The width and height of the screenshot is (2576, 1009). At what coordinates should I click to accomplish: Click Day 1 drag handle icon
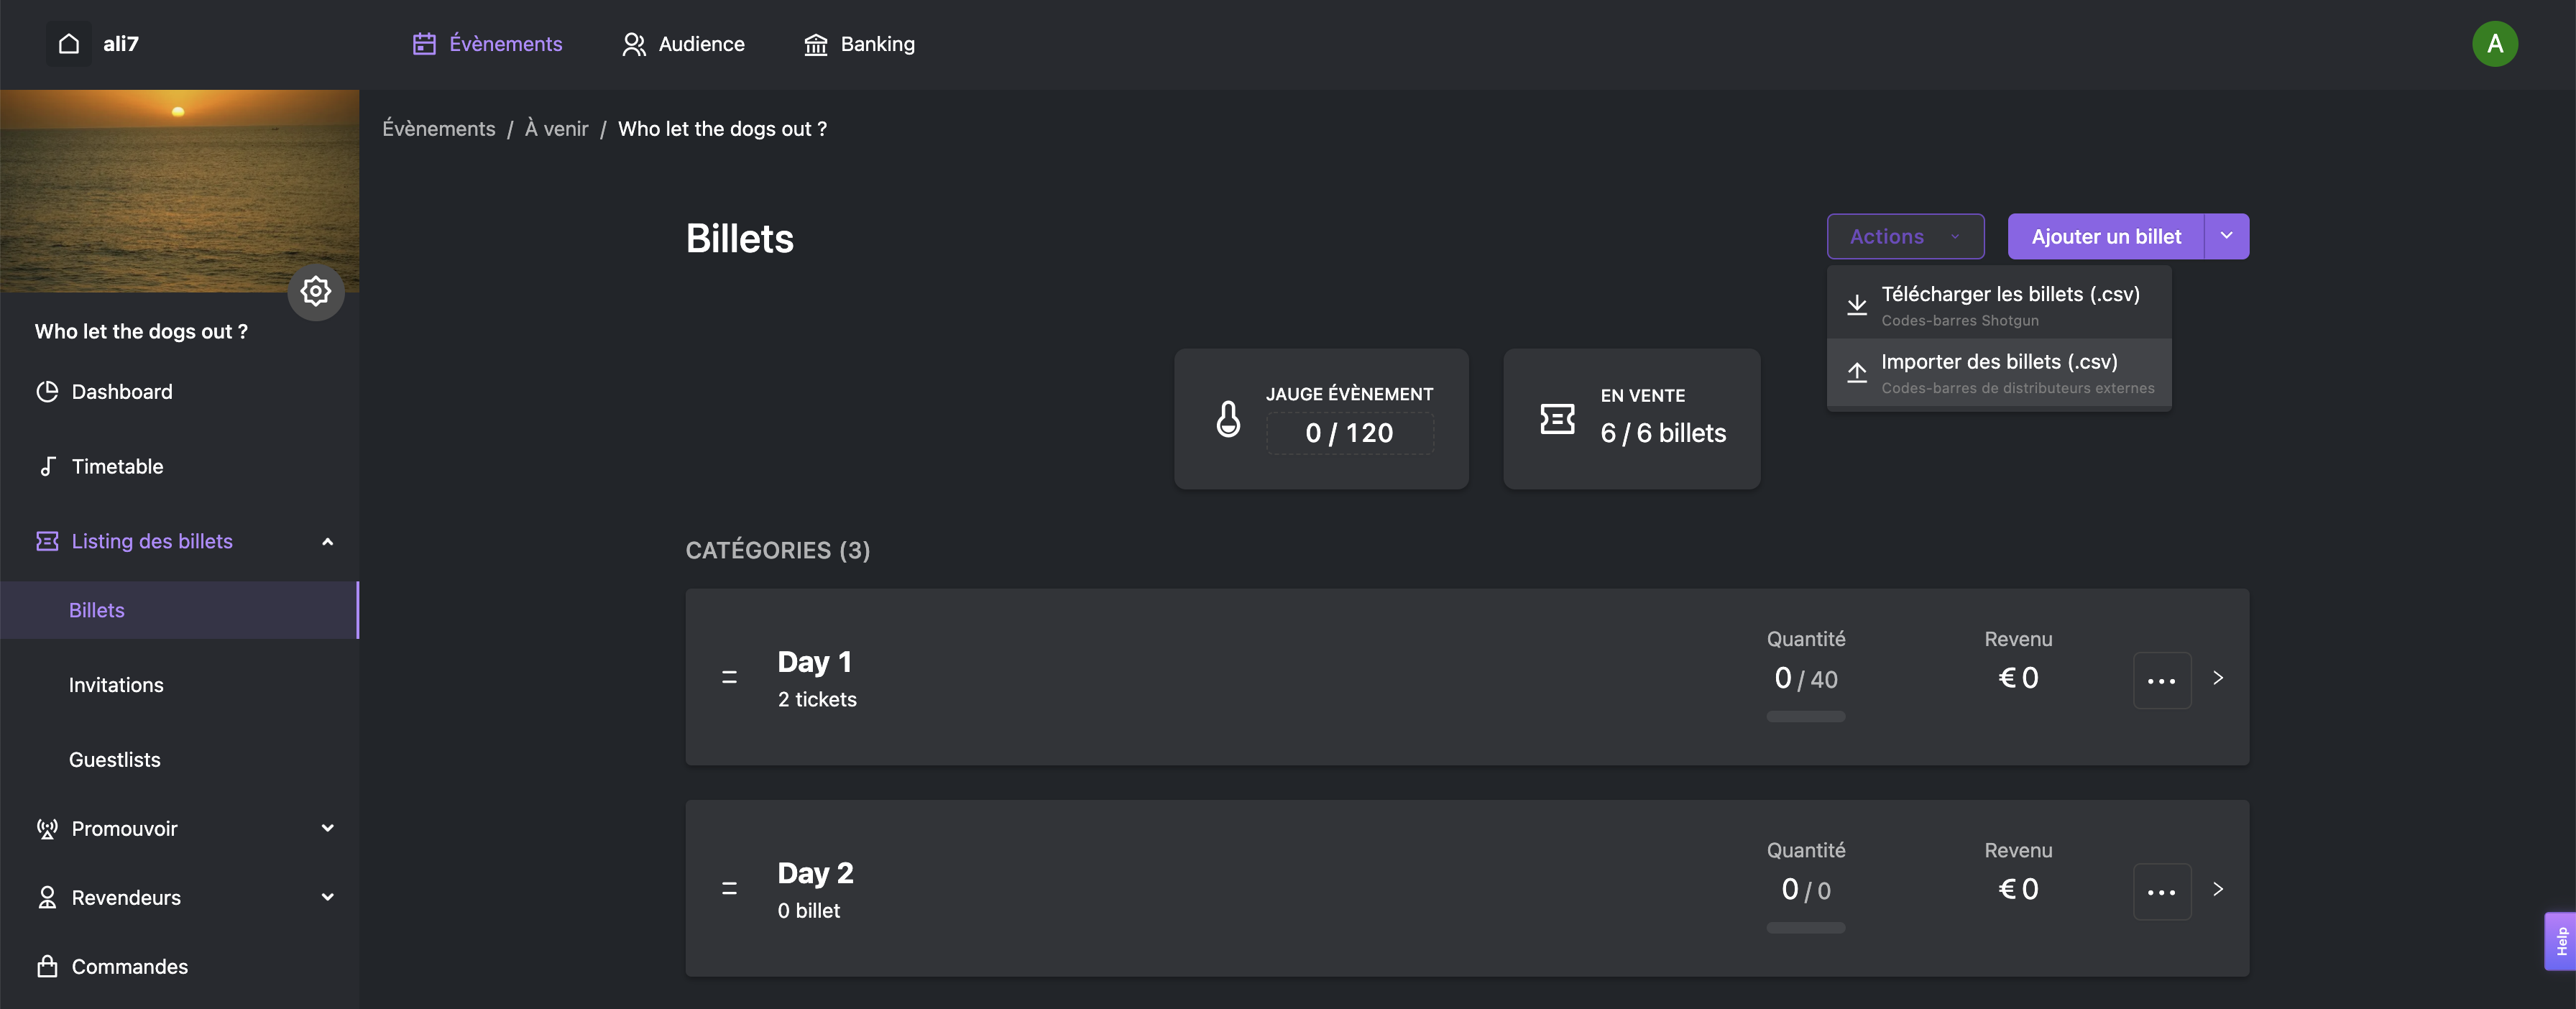click(729, 678)
